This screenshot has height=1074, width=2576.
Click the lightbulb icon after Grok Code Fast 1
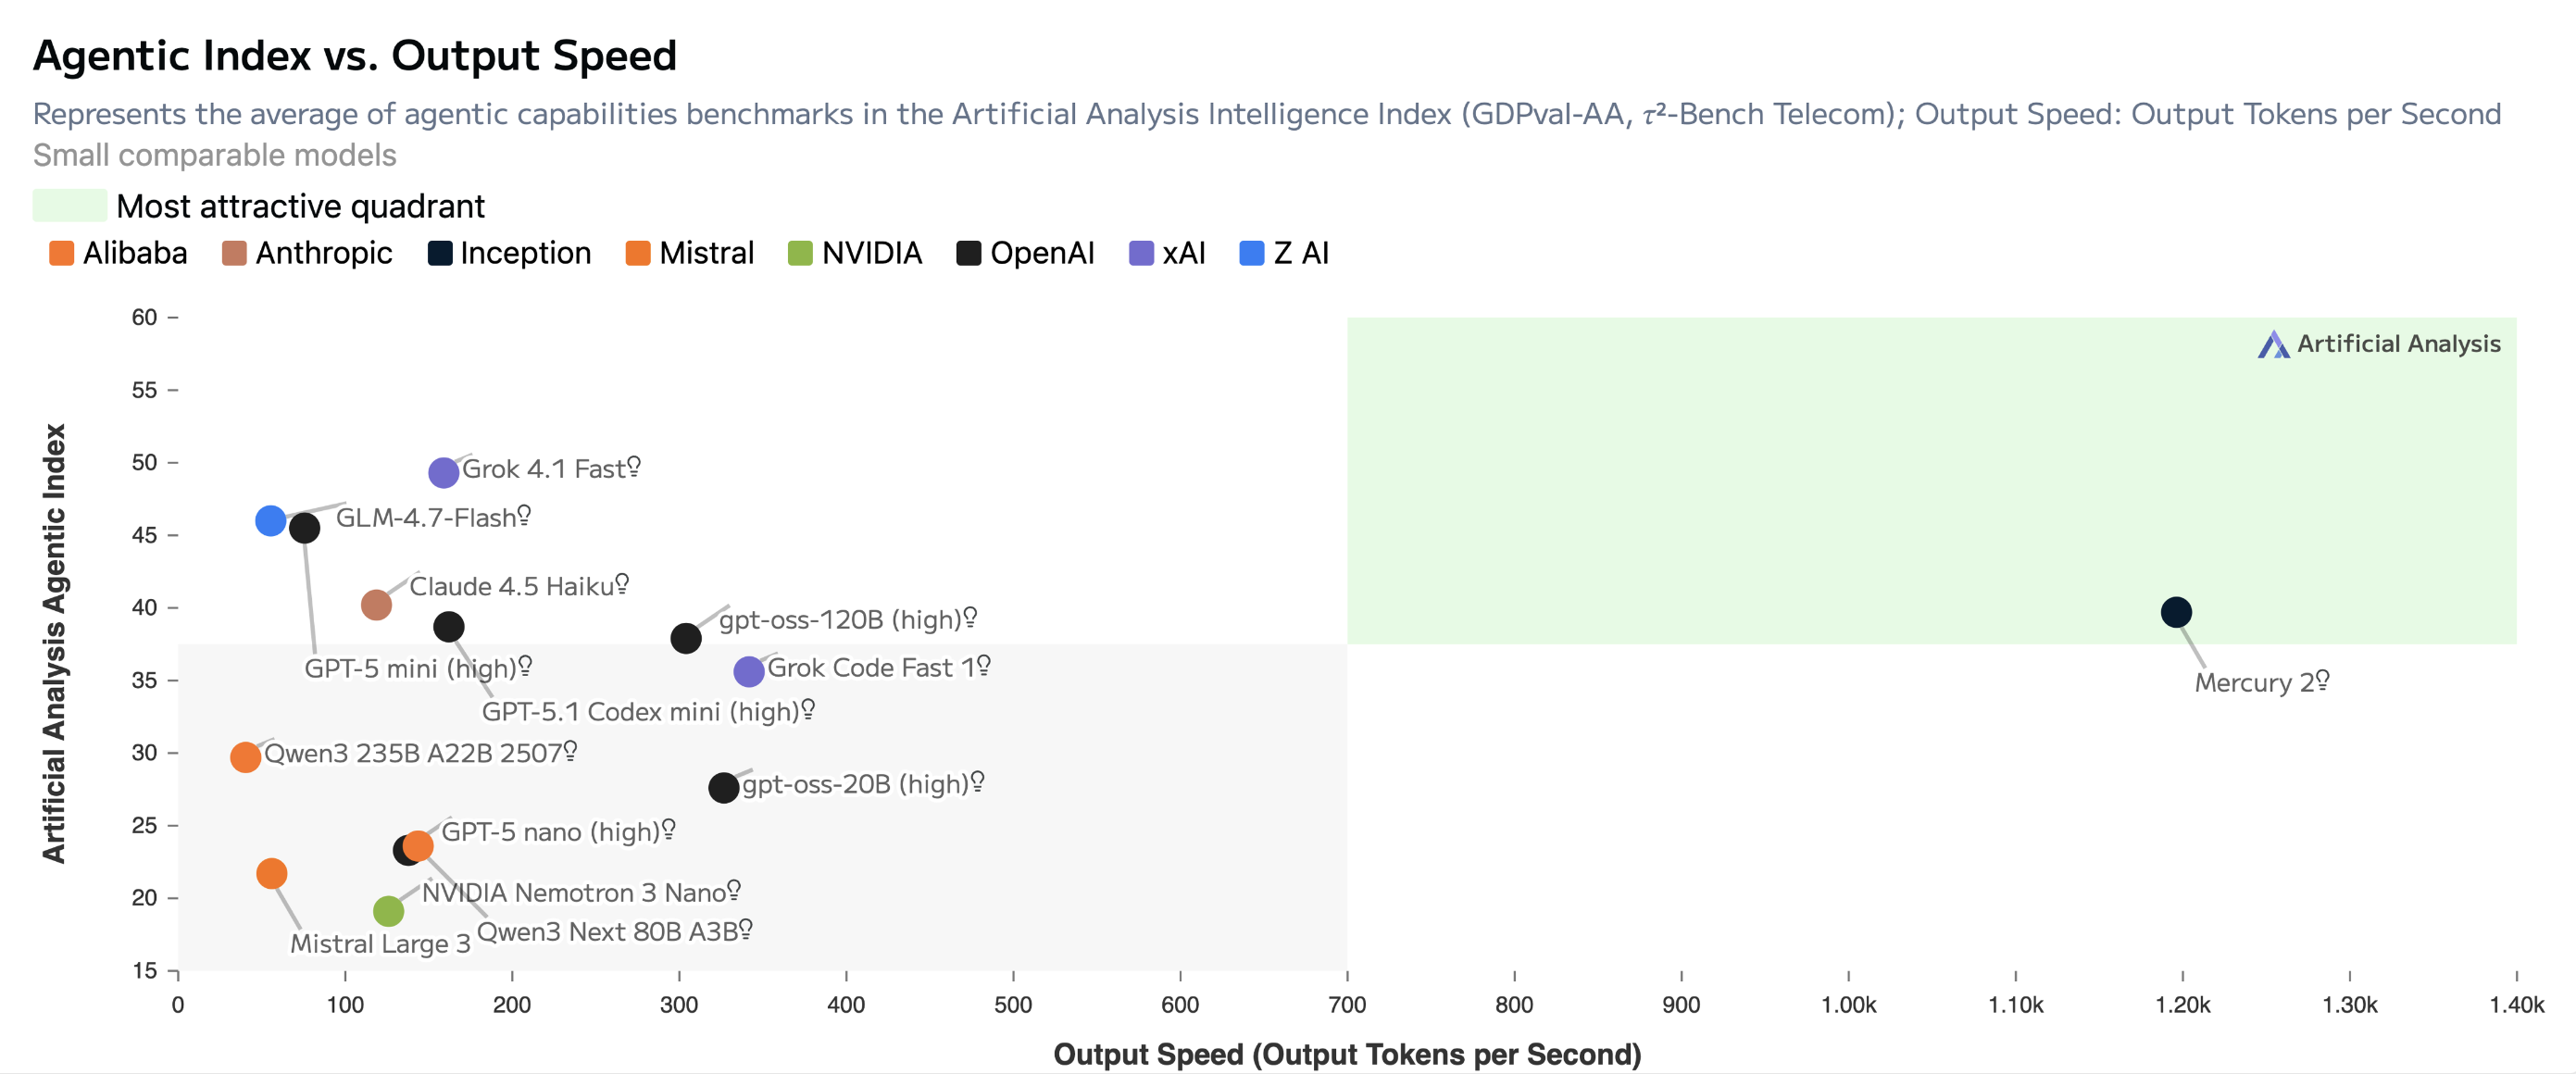[984, 665]
